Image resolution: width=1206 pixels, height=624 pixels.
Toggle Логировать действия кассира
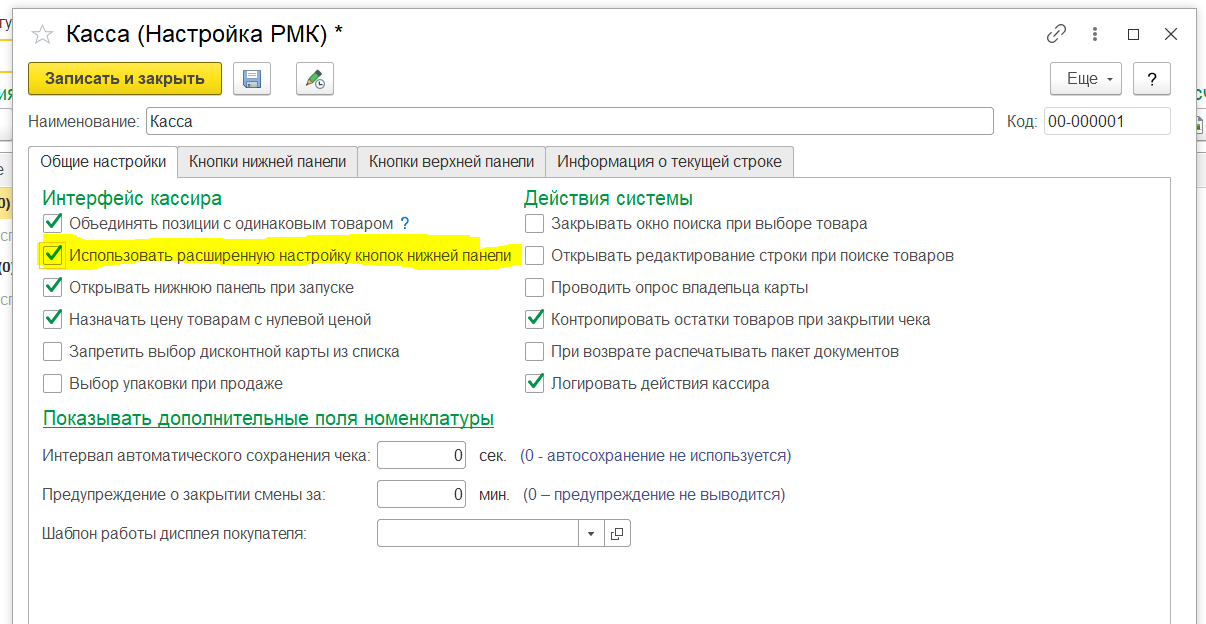coord(535,384)
